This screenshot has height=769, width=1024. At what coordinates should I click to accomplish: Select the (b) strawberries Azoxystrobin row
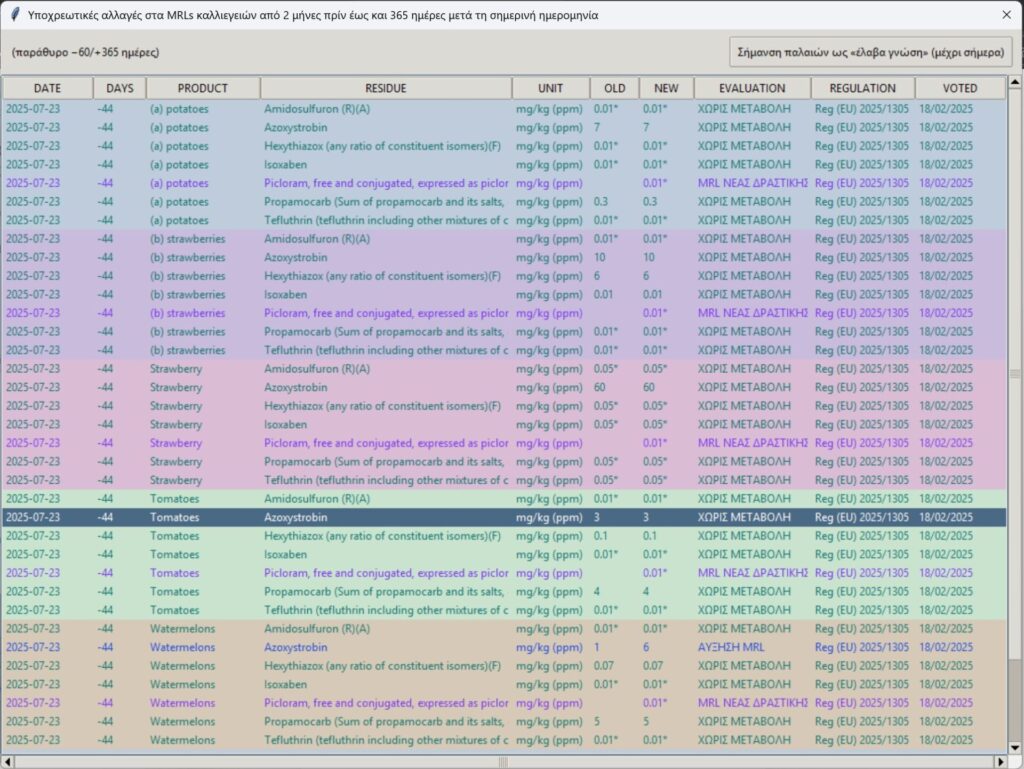[x=504, y=257]
